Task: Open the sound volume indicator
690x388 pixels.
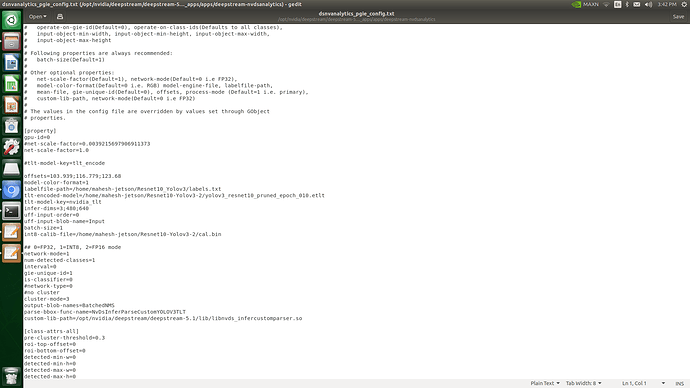Action: click(x=648, y=4)
